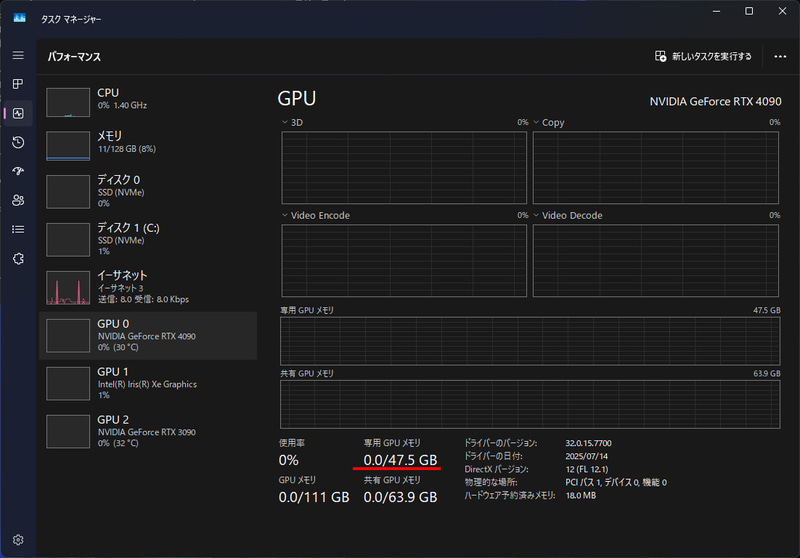Click the 18.0 MB reserved memory value
Image resolution: width=800 pixels, height=558 pixels.
pos(581,495)
